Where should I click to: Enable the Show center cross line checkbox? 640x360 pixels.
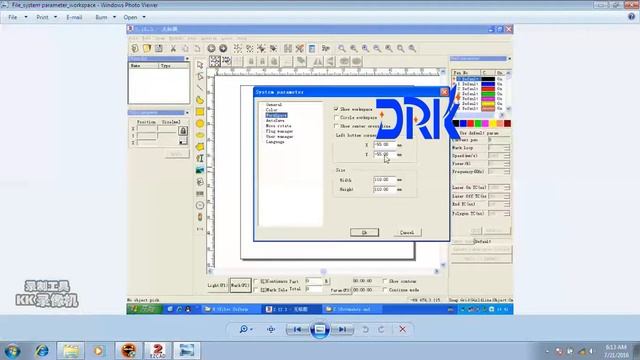click(x=336, y=126)
